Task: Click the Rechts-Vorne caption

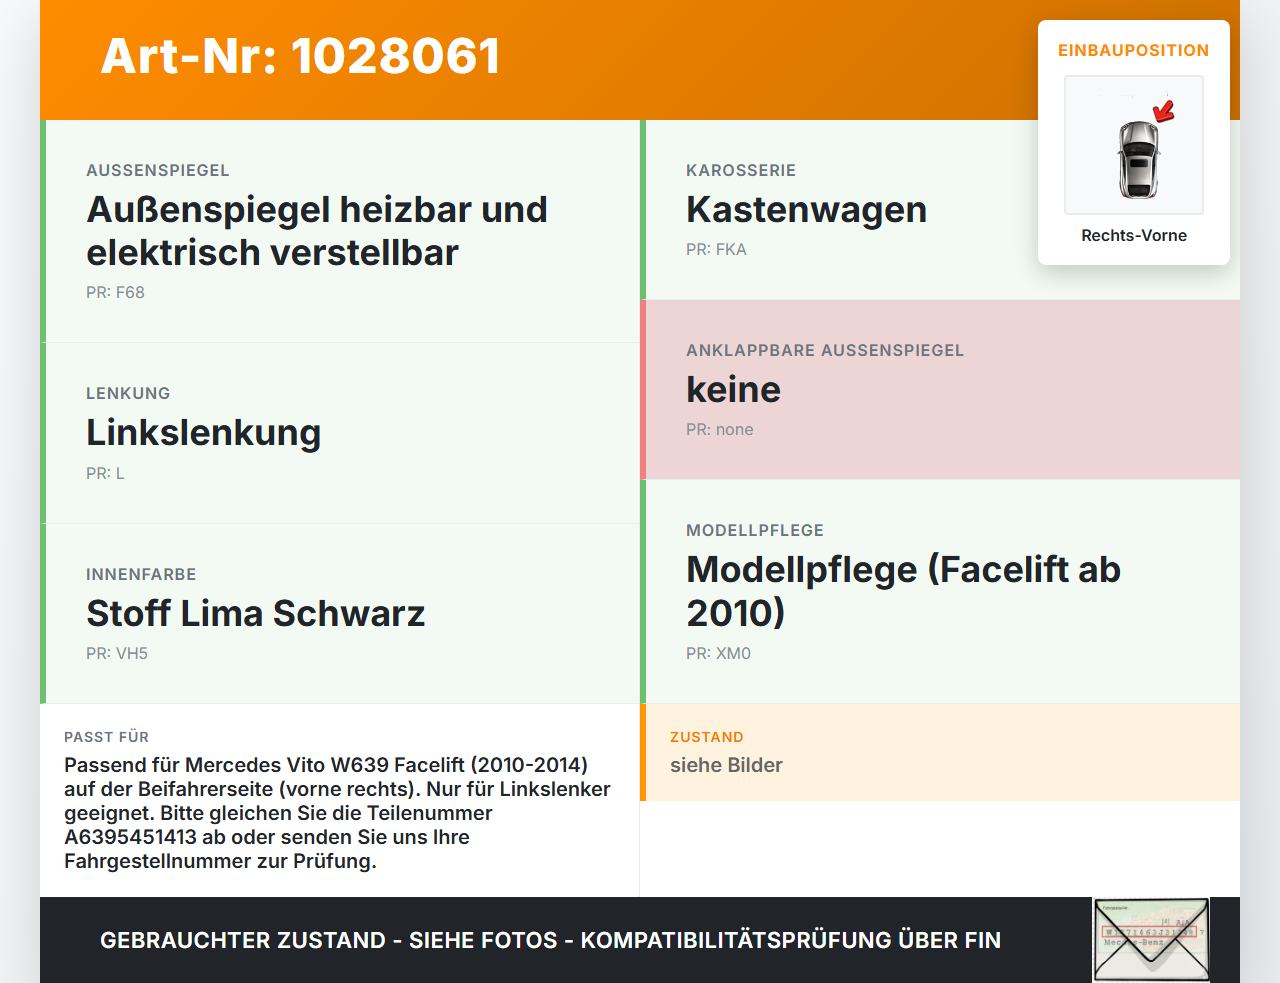Action: click(1134, 235)
